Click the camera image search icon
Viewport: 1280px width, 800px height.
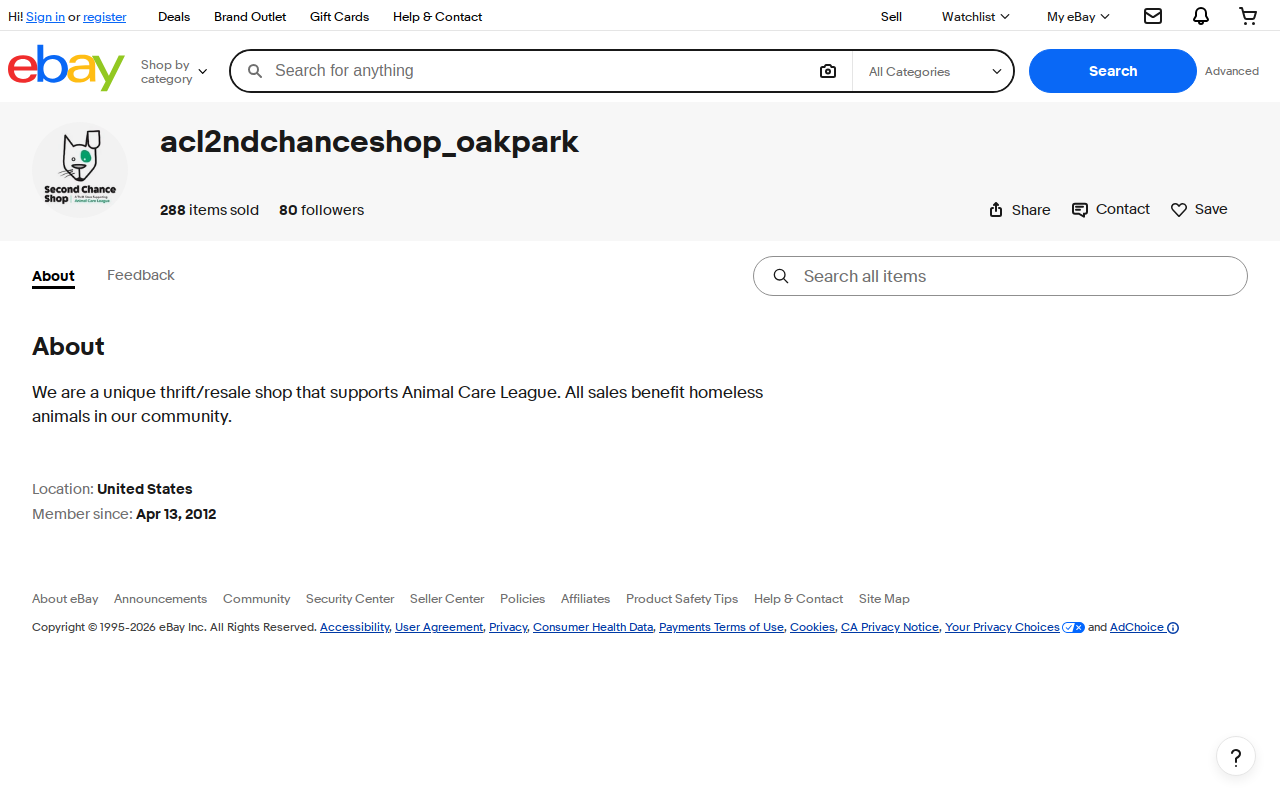click(828, 71)
